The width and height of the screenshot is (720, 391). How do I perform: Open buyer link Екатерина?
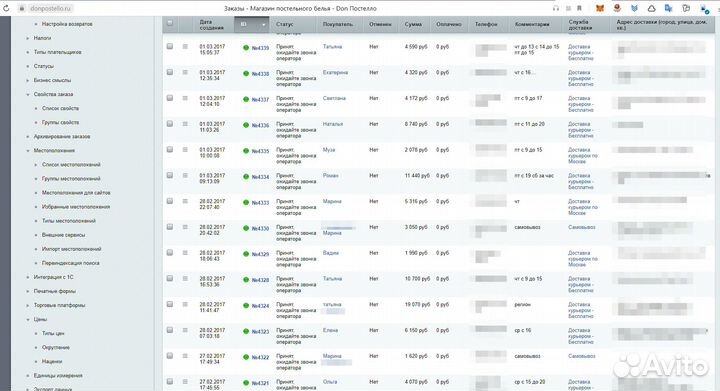tap(335, 73)
